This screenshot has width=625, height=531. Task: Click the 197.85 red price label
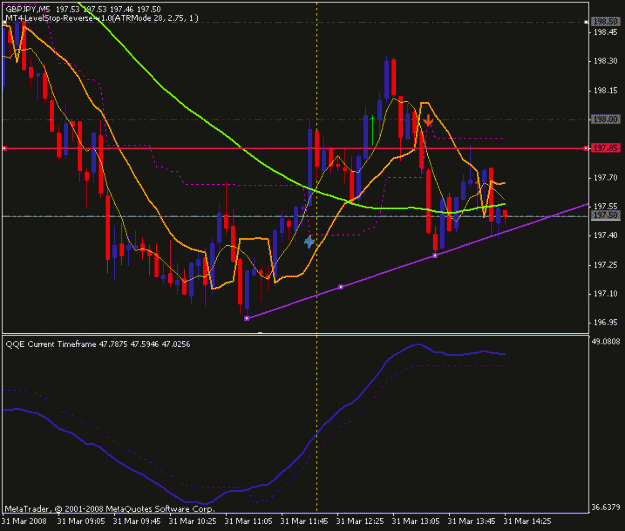[x=605, y=148]
